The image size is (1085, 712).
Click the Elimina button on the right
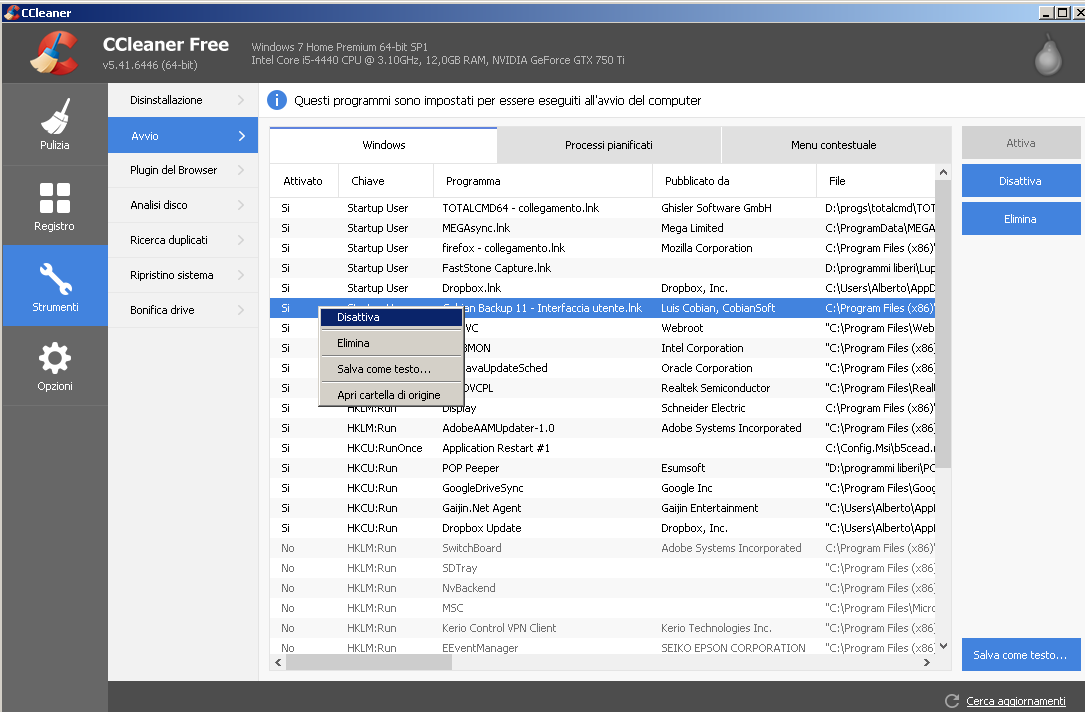click(x=1021, y=219)
